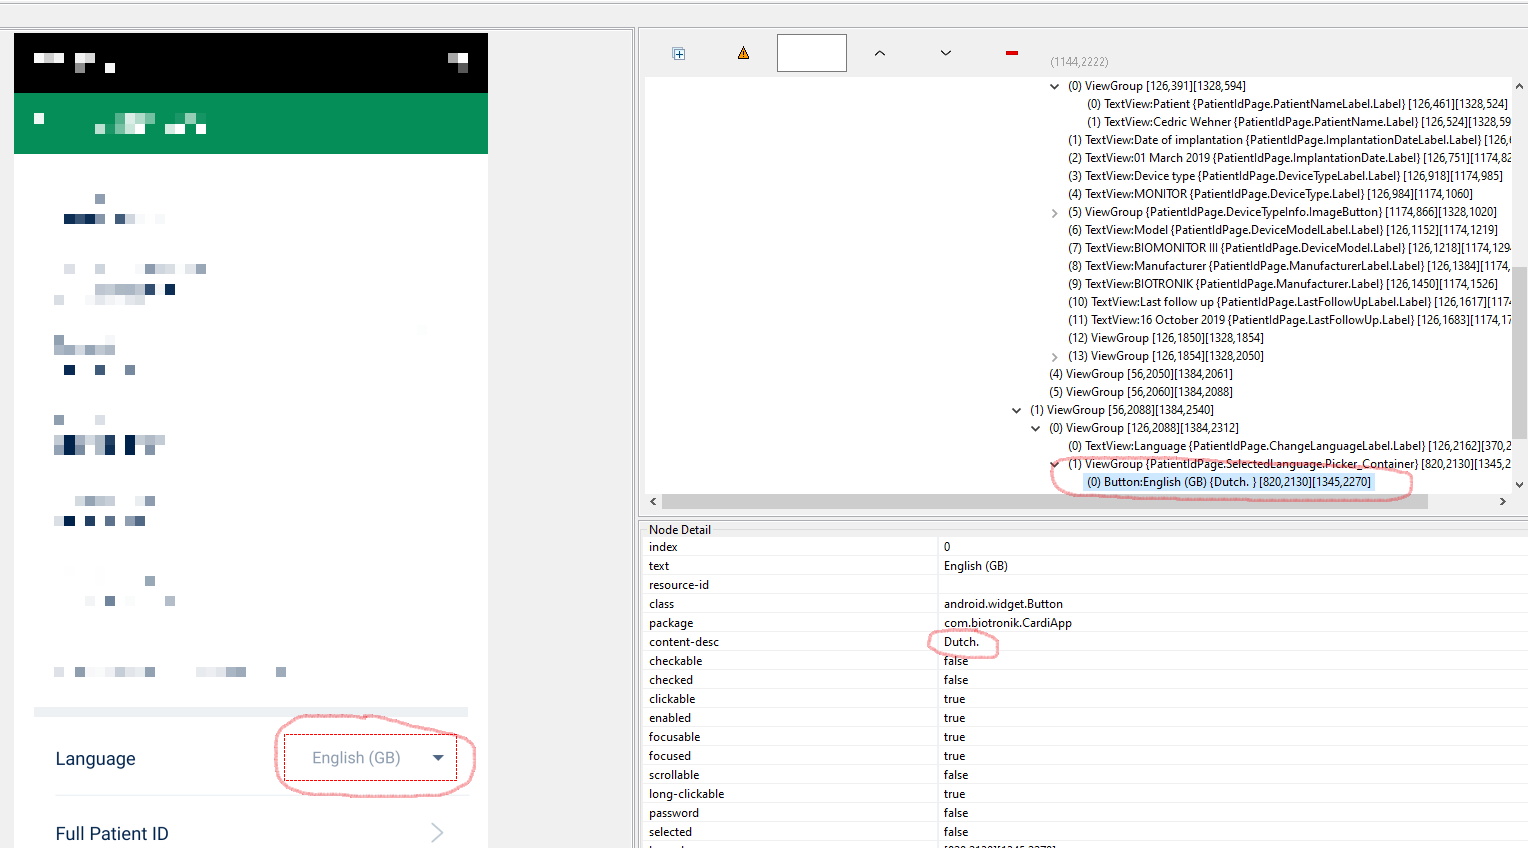Click package value com.biotronik.CardiApp
The width and height of the screenshot is (1528, 848).
[1008, 623]
